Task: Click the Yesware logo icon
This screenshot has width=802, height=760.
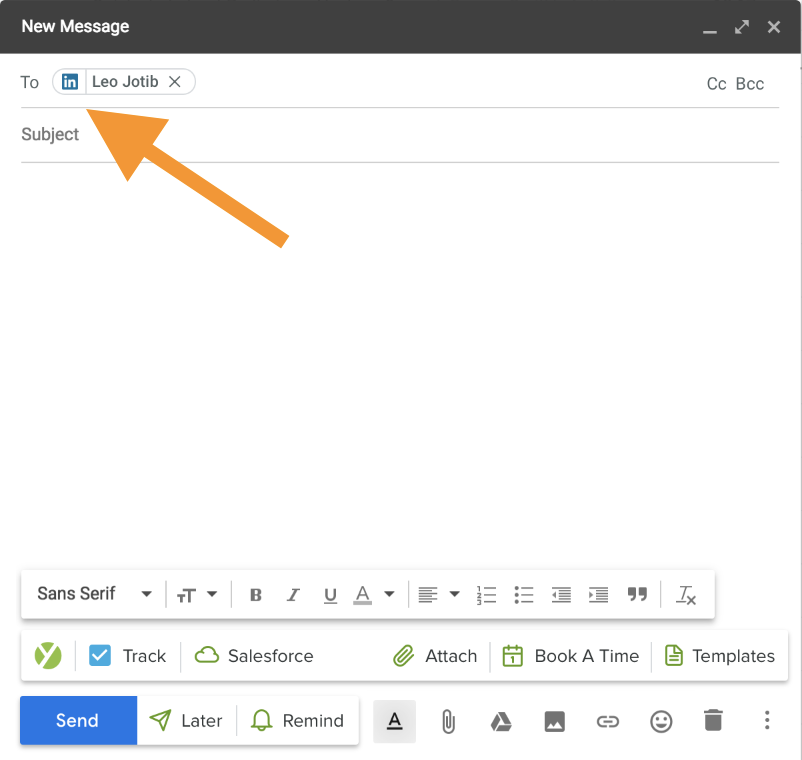Action: 48,656
